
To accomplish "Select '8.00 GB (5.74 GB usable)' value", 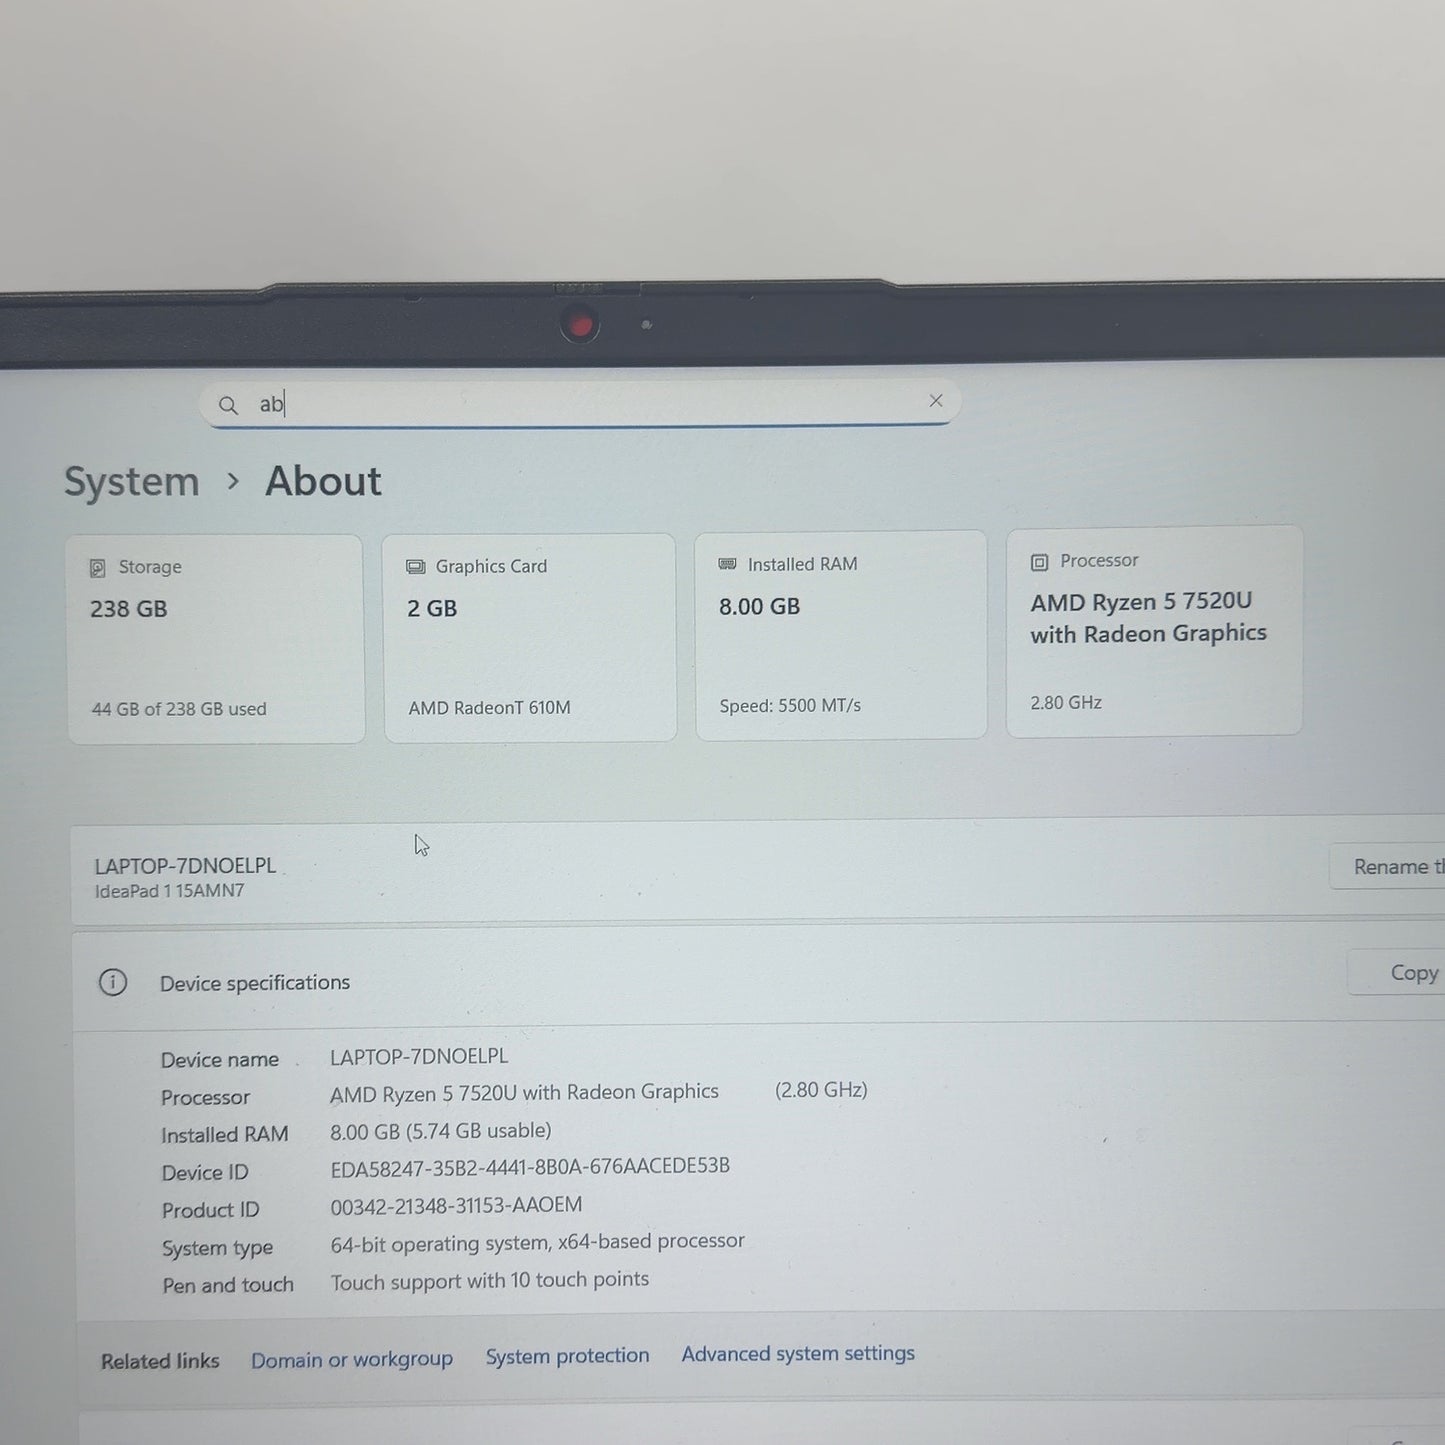I will pos(441,1131).
